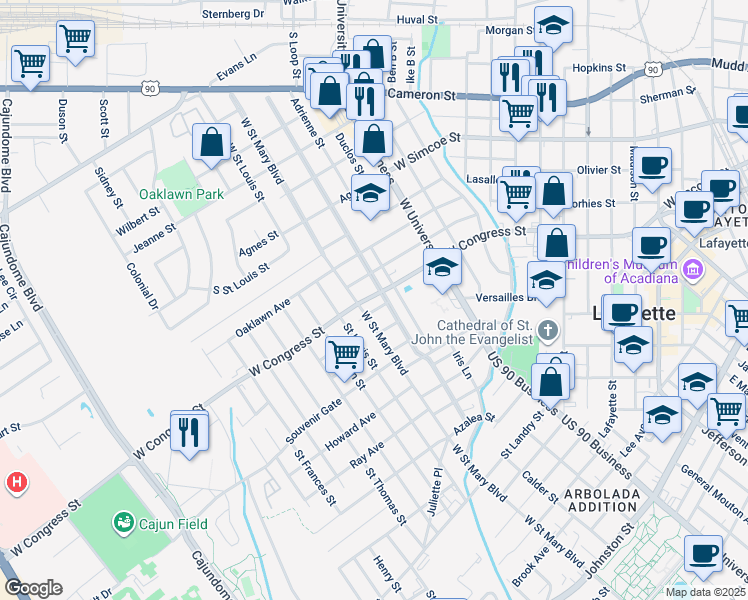Click the Agnes St label
This screenshot has height=600, width=748.
coord(259,243)
